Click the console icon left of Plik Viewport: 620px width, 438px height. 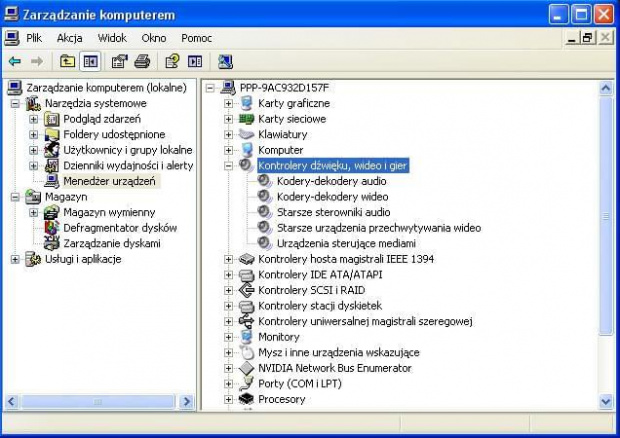(12, 38)
